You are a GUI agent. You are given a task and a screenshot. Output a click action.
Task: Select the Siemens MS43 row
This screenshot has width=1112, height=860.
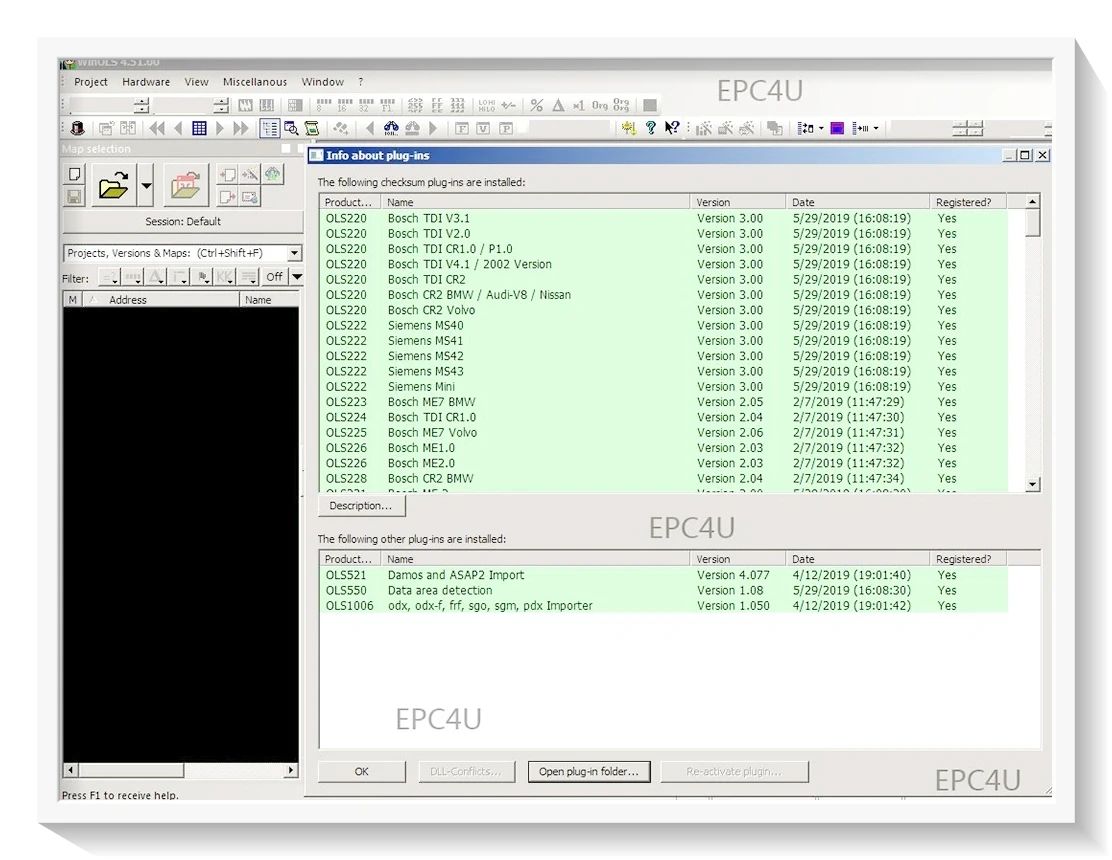663,372
